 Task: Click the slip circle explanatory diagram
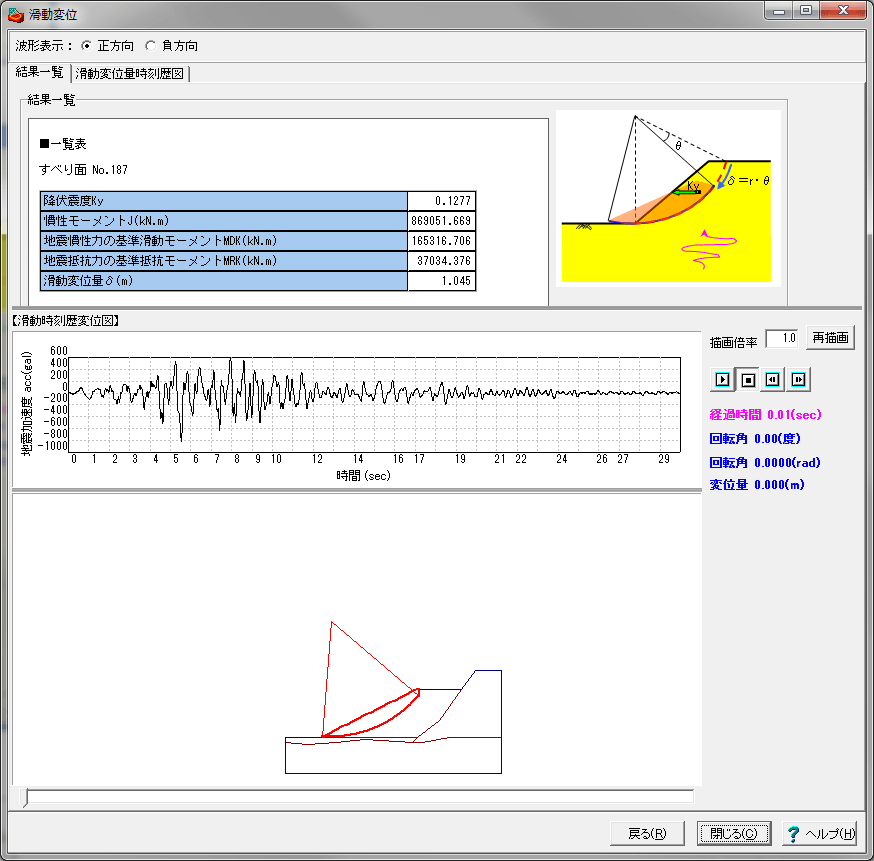668,198
